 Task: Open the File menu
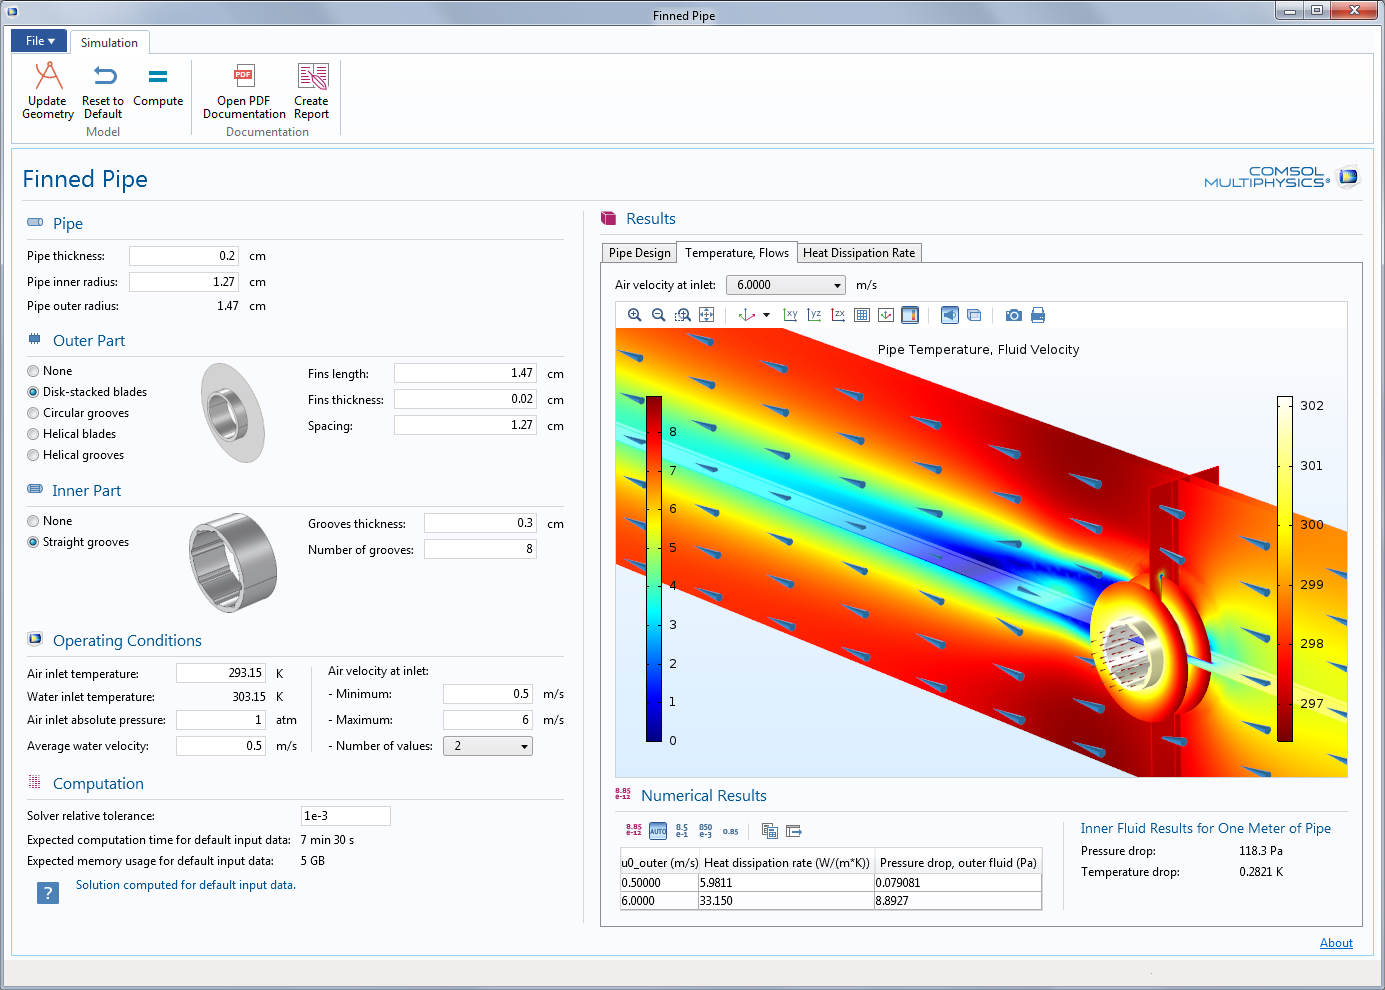[x=39, y=41]
